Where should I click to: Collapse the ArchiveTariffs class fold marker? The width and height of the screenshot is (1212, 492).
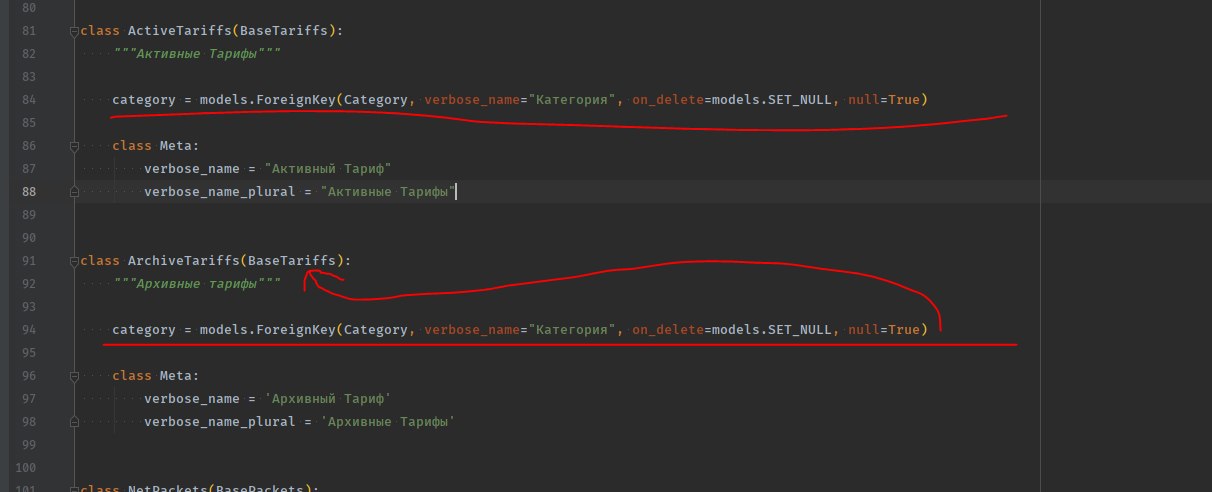pyautogui.click(x=74, y=261)
